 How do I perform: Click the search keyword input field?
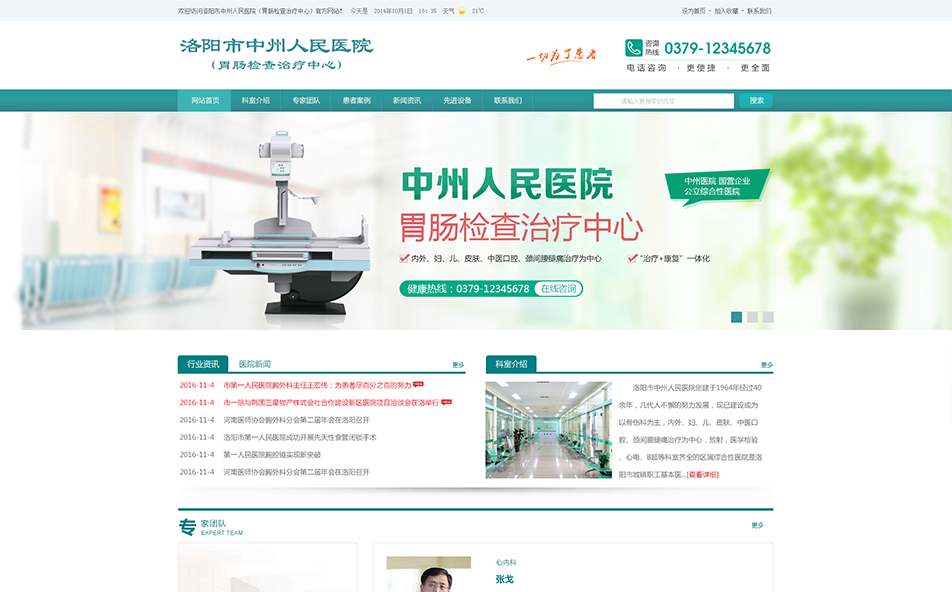pos(662,101)
